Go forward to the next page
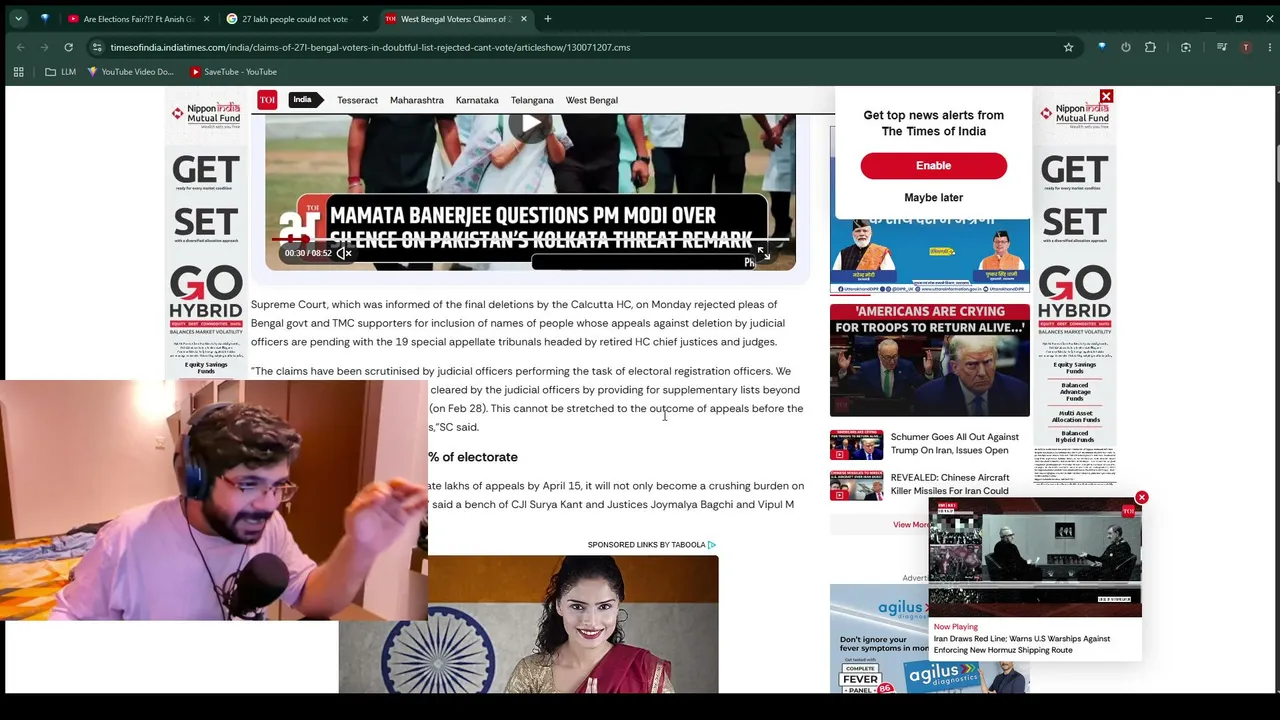 tap(44, 47)
